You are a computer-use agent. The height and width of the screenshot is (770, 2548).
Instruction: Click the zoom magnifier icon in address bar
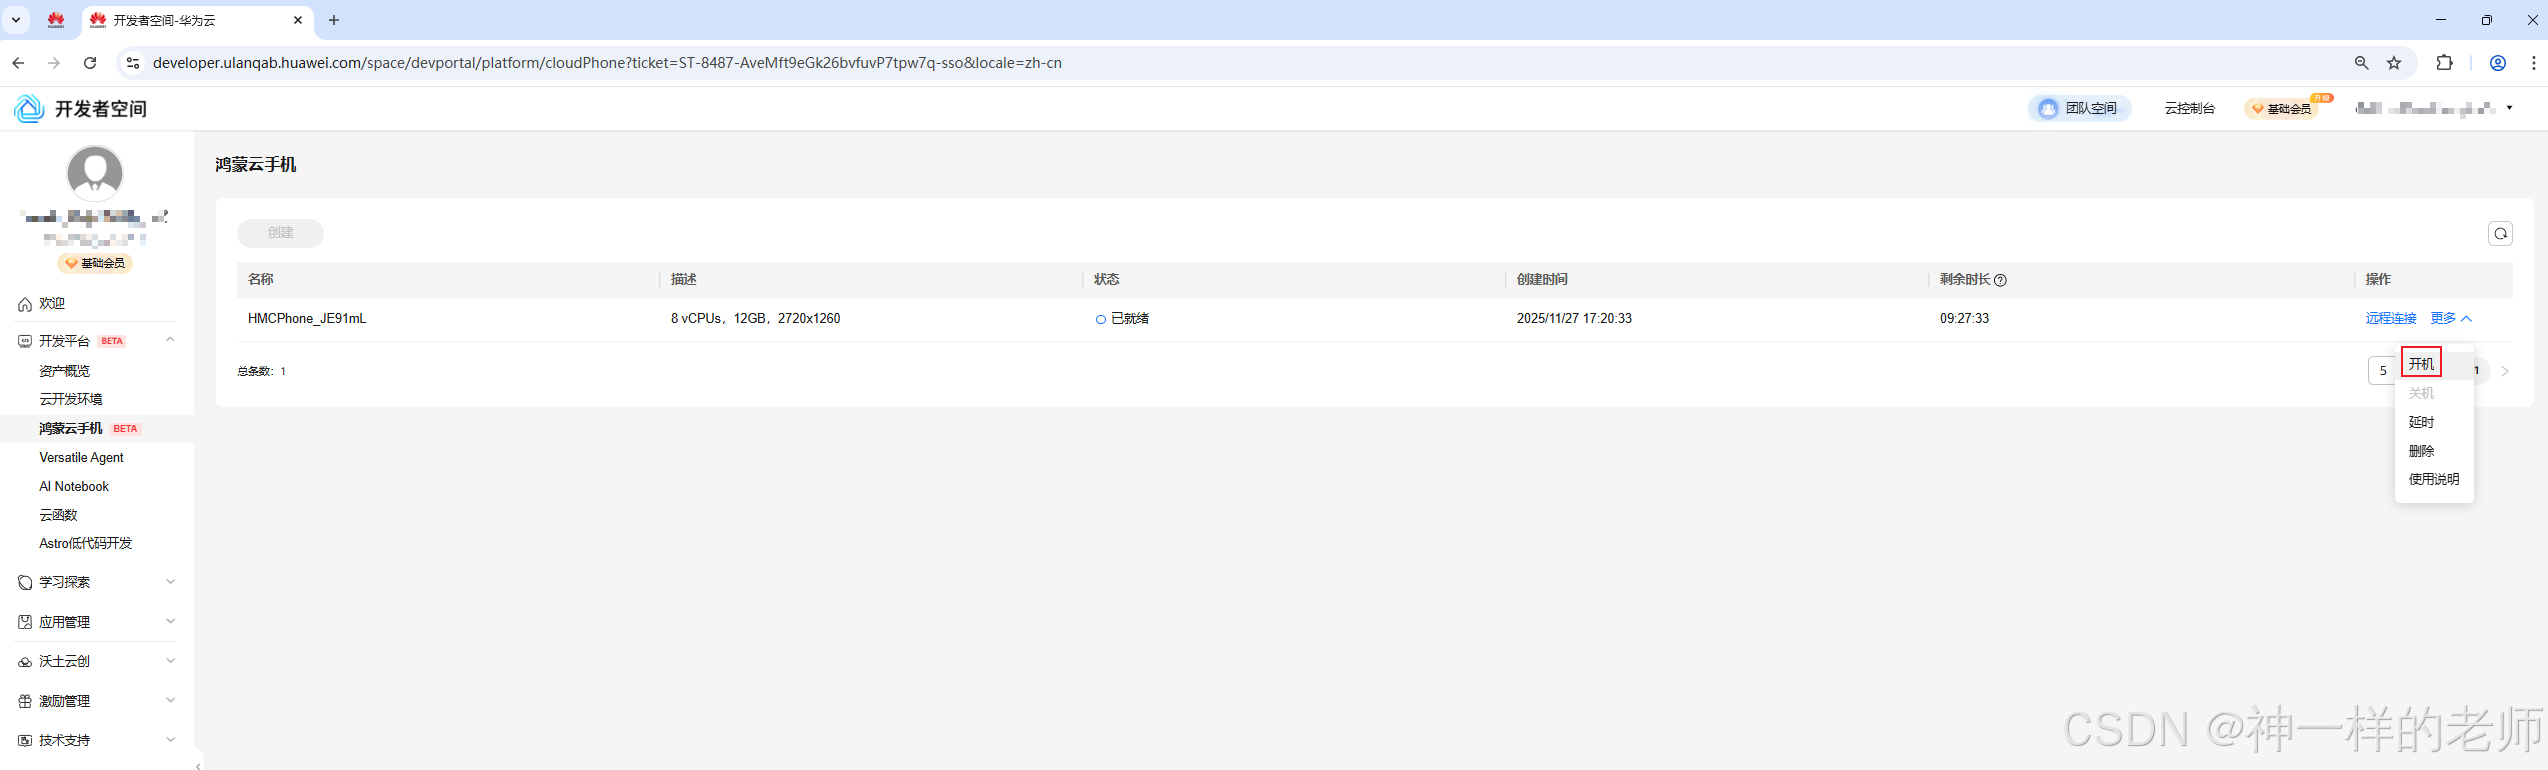pos(2361,63)
